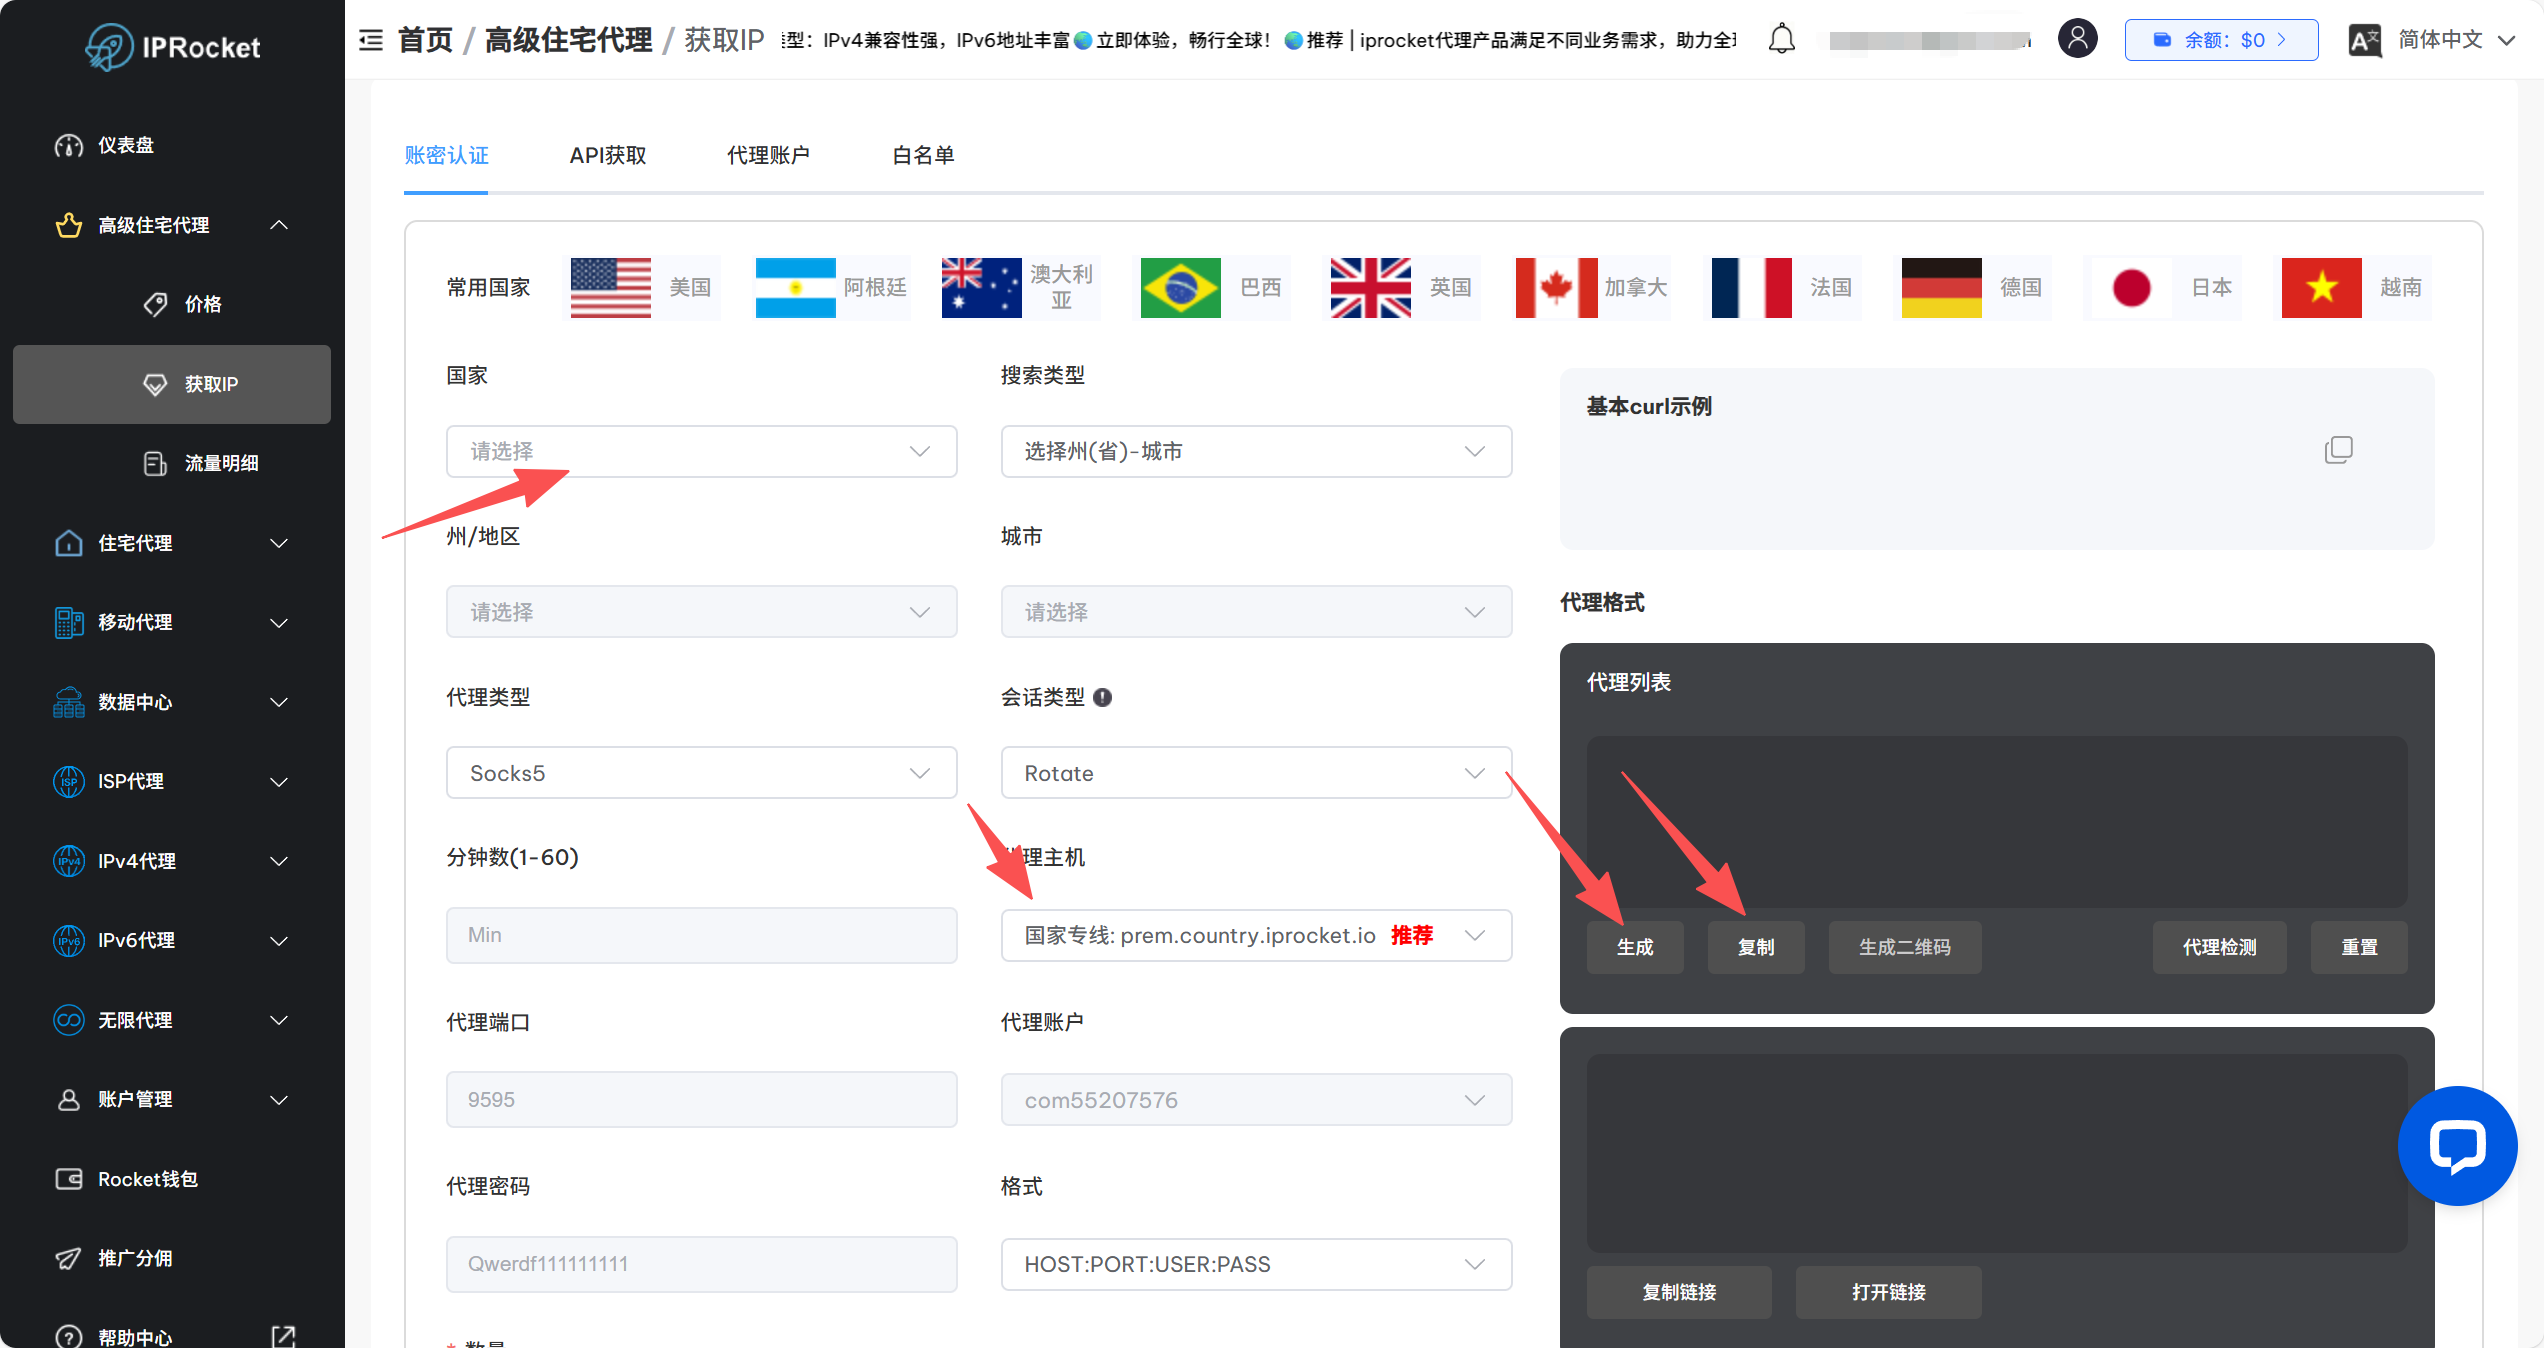Click the notification bell icon
Image resolution: width=2544 pixels, height=1348 pixels.
point(1781,39)
